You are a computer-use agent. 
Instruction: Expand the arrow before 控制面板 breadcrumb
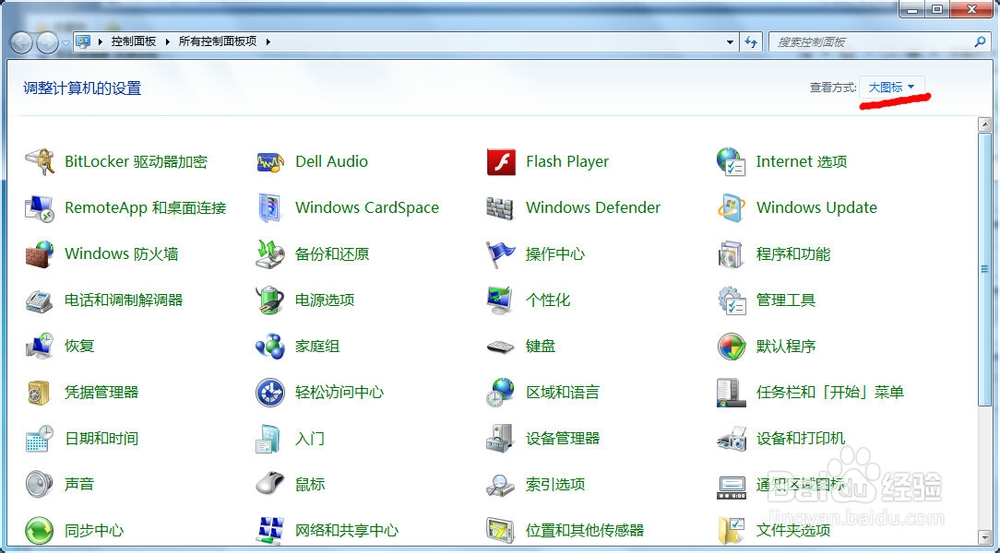tap(100, 41)
